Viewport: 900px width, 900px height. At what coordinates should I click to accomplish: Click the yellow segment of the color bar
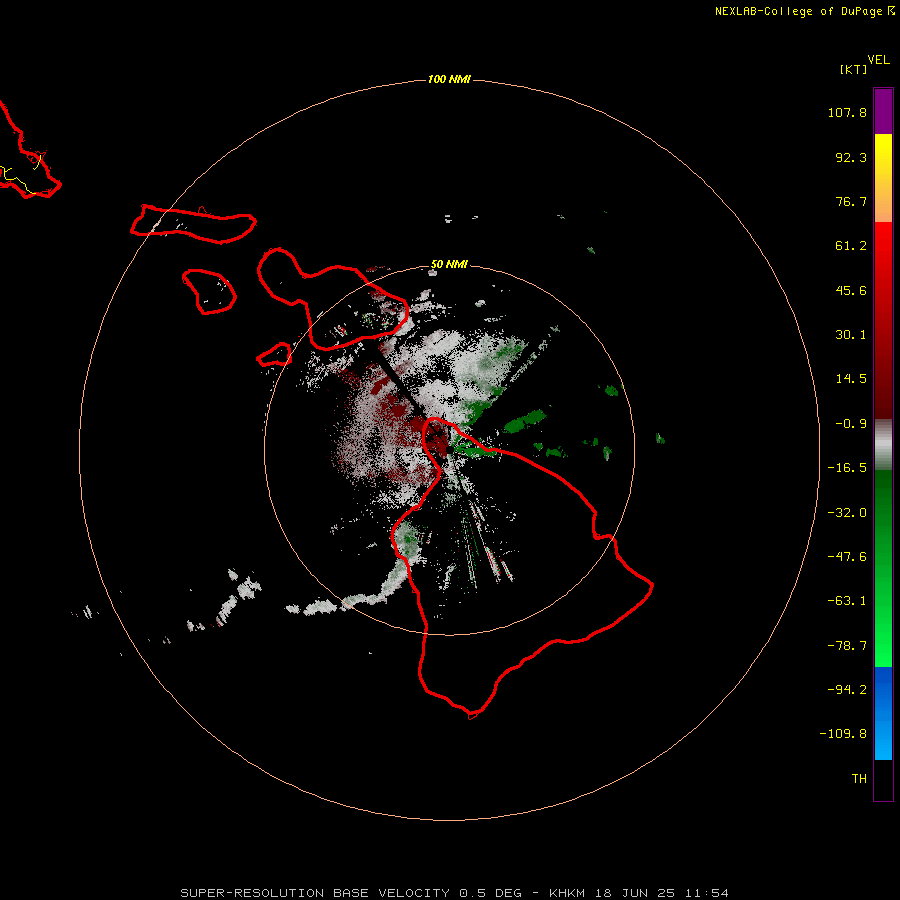(x=883, y=178)
